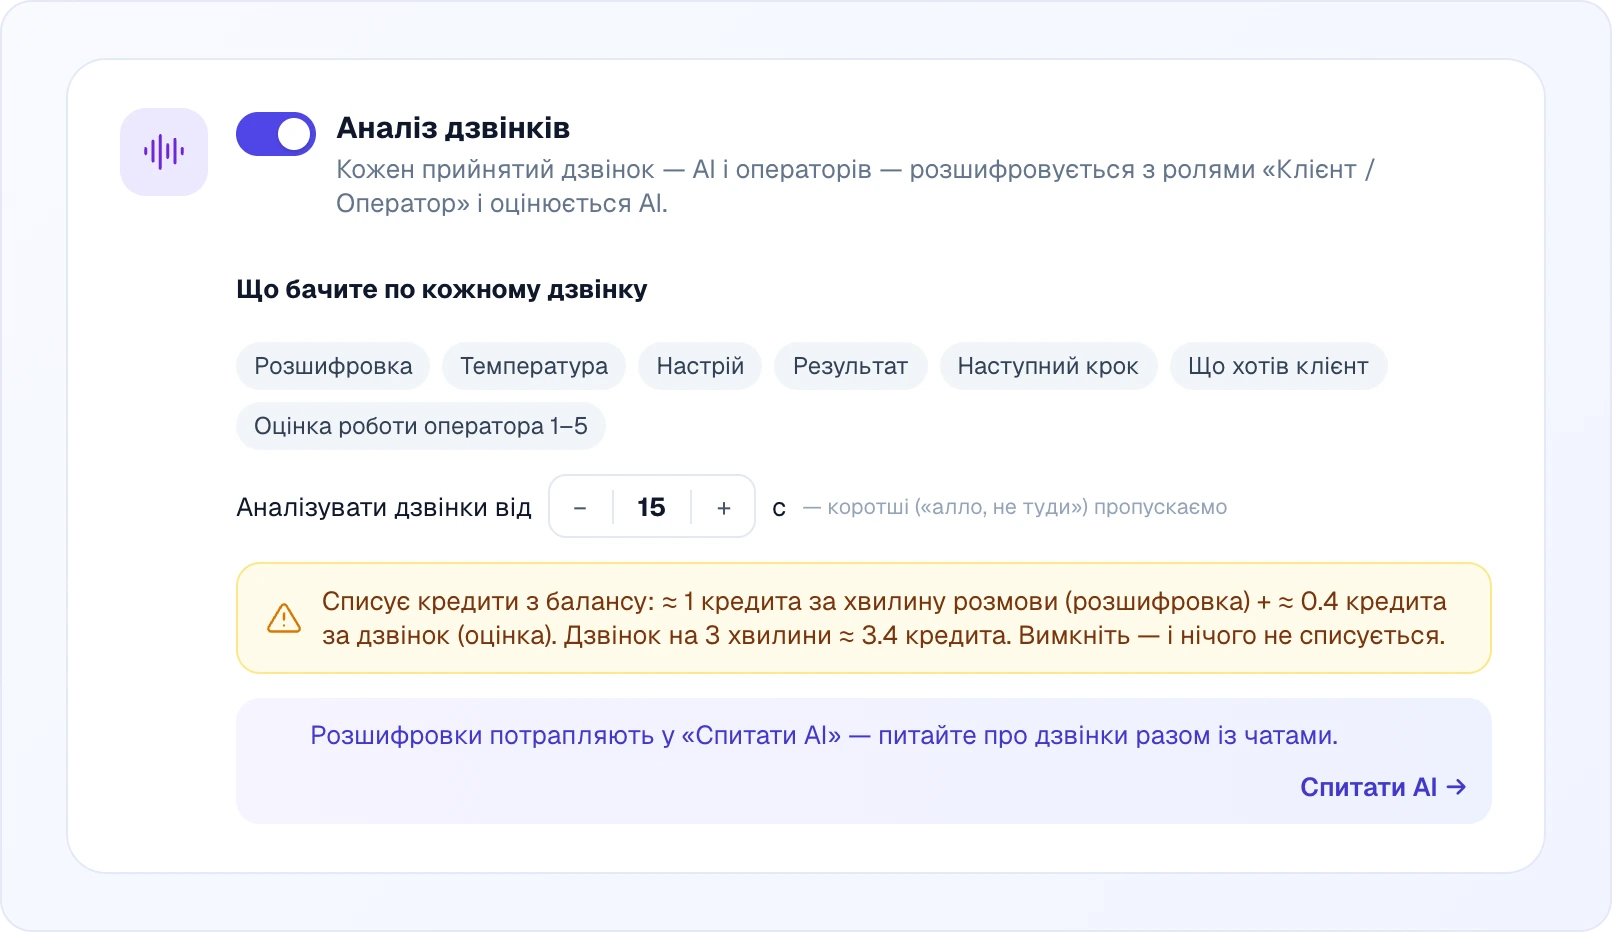The height and width of the screenshot is (932, 1612).
Task: Select the Температура chip
Action: click(534, 366)
